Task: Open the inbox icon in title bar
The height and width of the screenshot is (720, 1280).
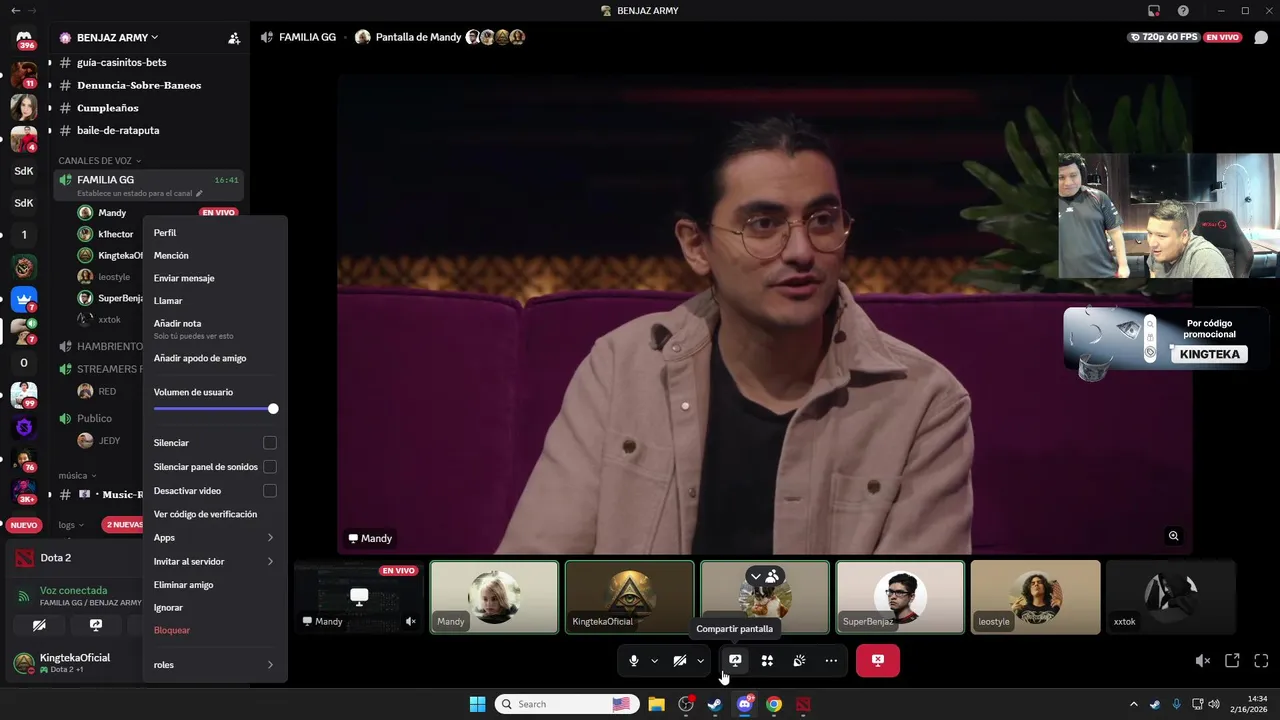Action: [x=1154, y=11]
